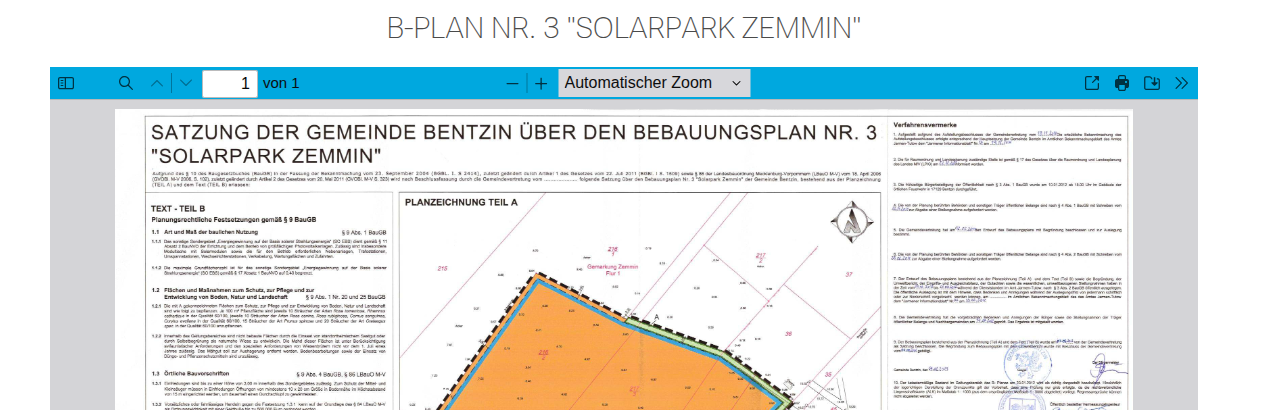The width and height of the screenshot is (1263, 410).
Task: Click the Planzeichnung Teil A label
Action: pos(461,202)
